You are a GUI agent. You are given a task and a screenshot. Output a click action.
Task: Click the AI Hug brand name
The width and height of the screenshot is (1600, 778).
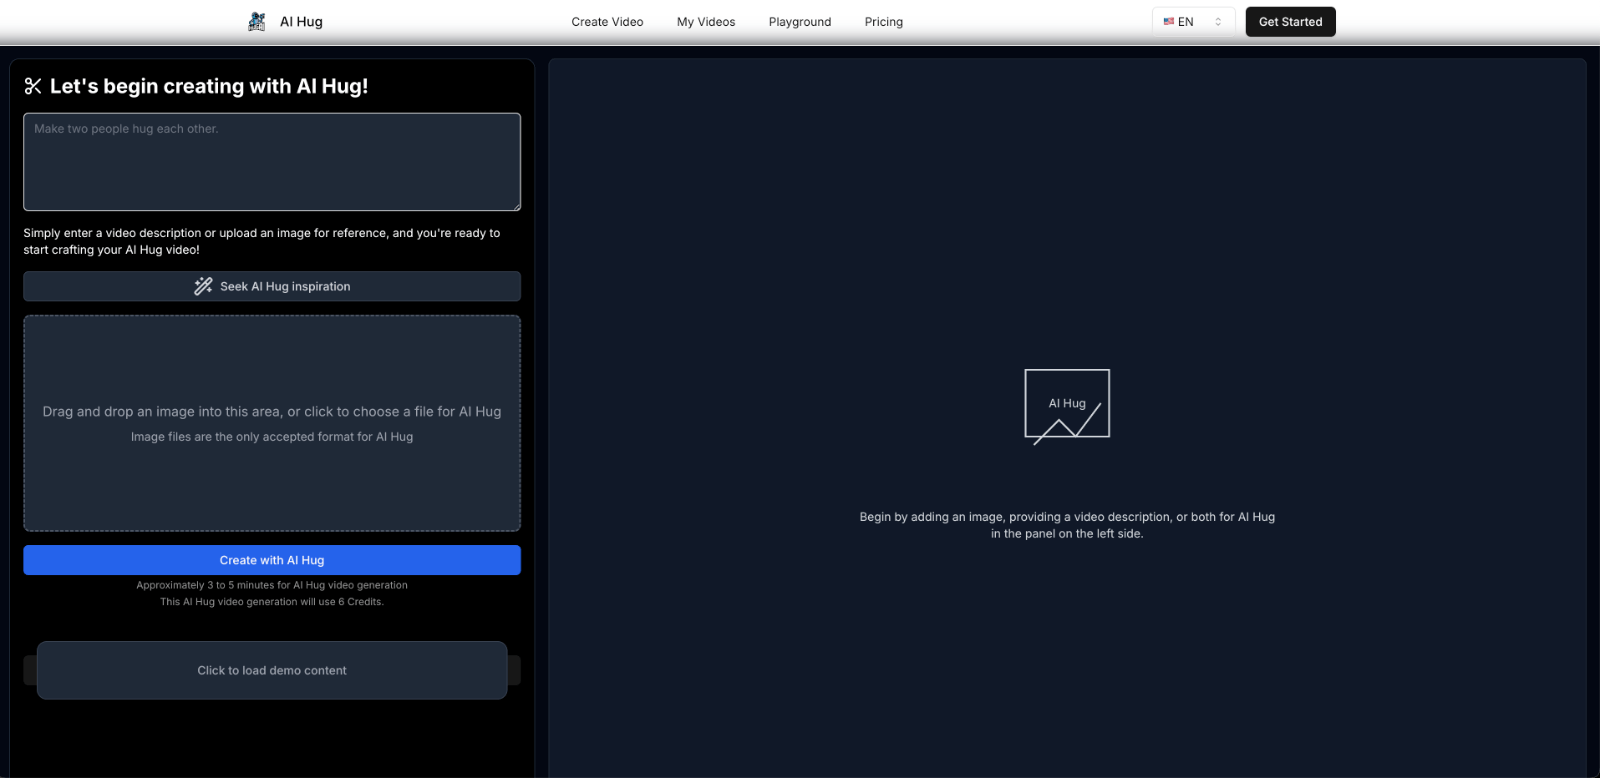click(x=301, y=22)
